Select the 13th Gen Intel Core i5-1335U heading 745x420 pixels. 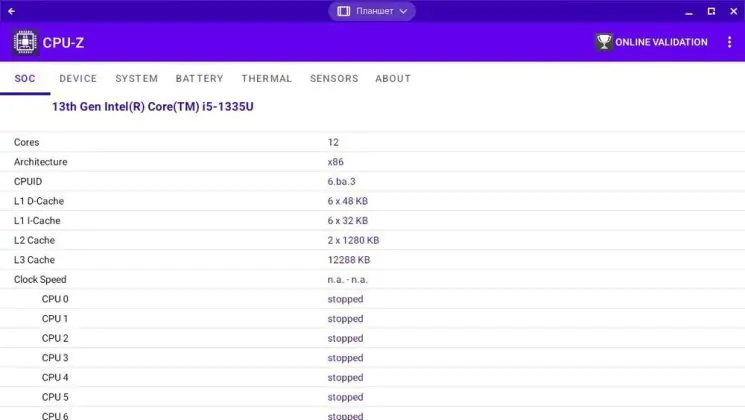click(153, 106)
